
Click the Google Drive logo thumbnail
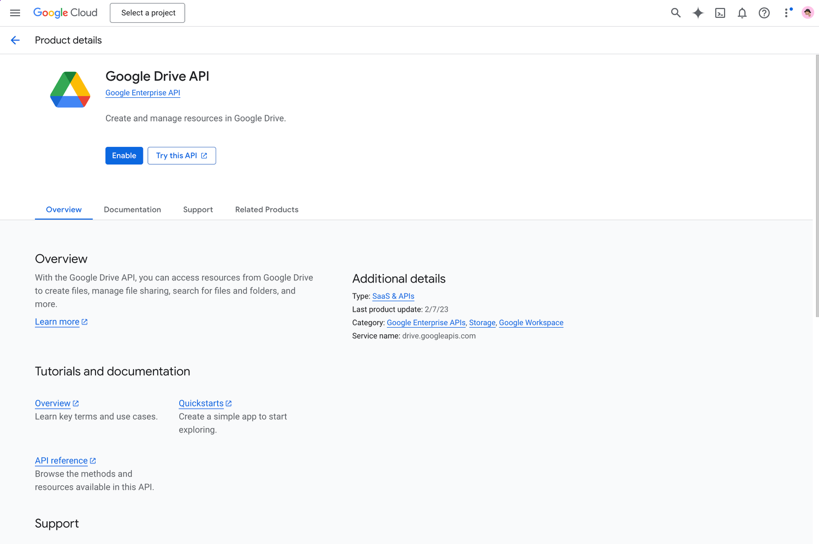[x=70, y=90]
